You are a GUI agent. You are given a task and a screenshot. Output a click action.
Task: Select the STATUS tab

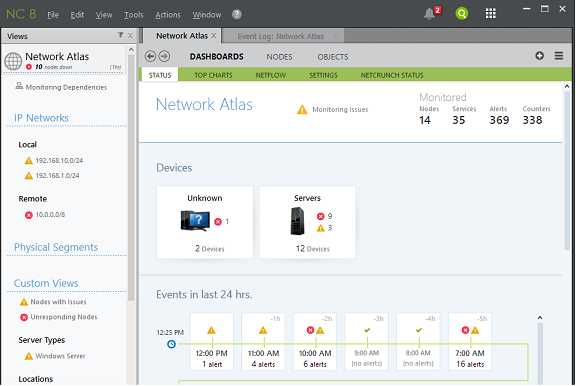click(160, 75)
